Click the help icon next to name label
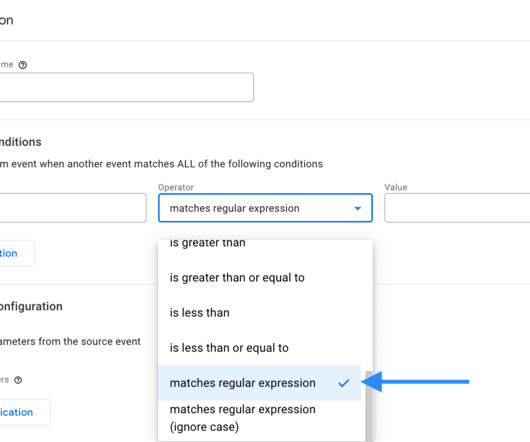 pyautogui.click(x=23, y=65)
